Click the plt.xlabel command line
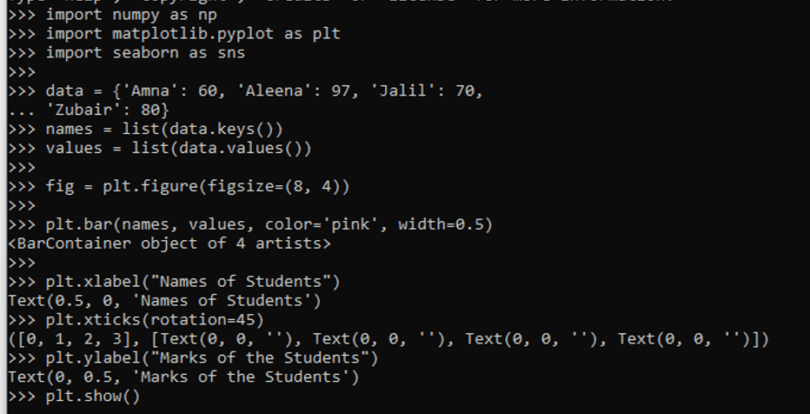This screenshot has width=810, height=414. (192, 280)
